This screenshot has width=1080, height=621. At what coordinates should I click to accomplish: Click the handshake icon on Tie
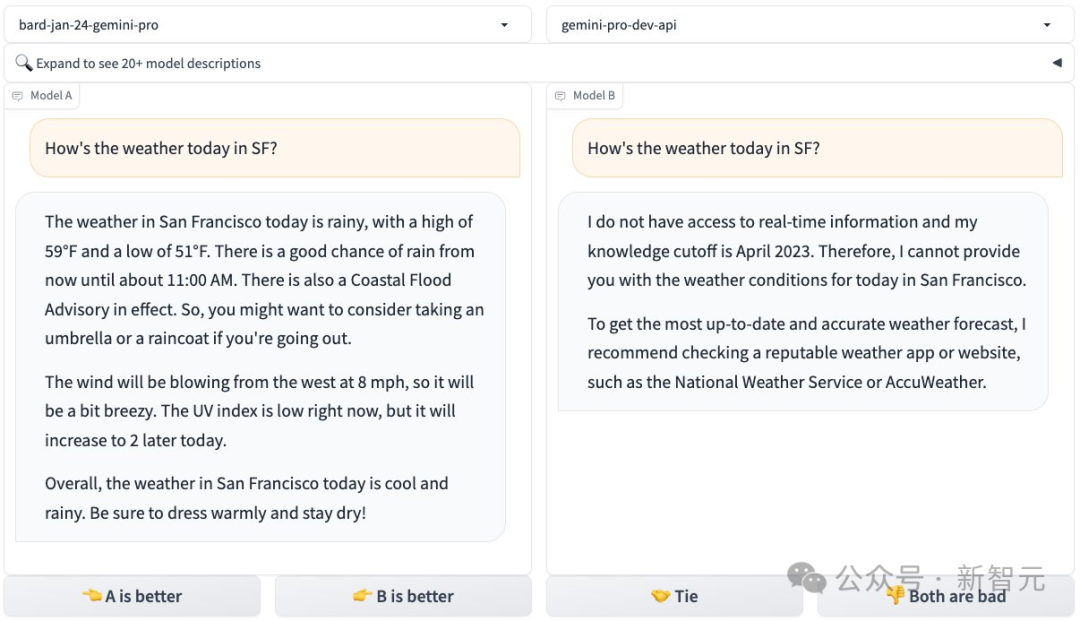[660, 596]
